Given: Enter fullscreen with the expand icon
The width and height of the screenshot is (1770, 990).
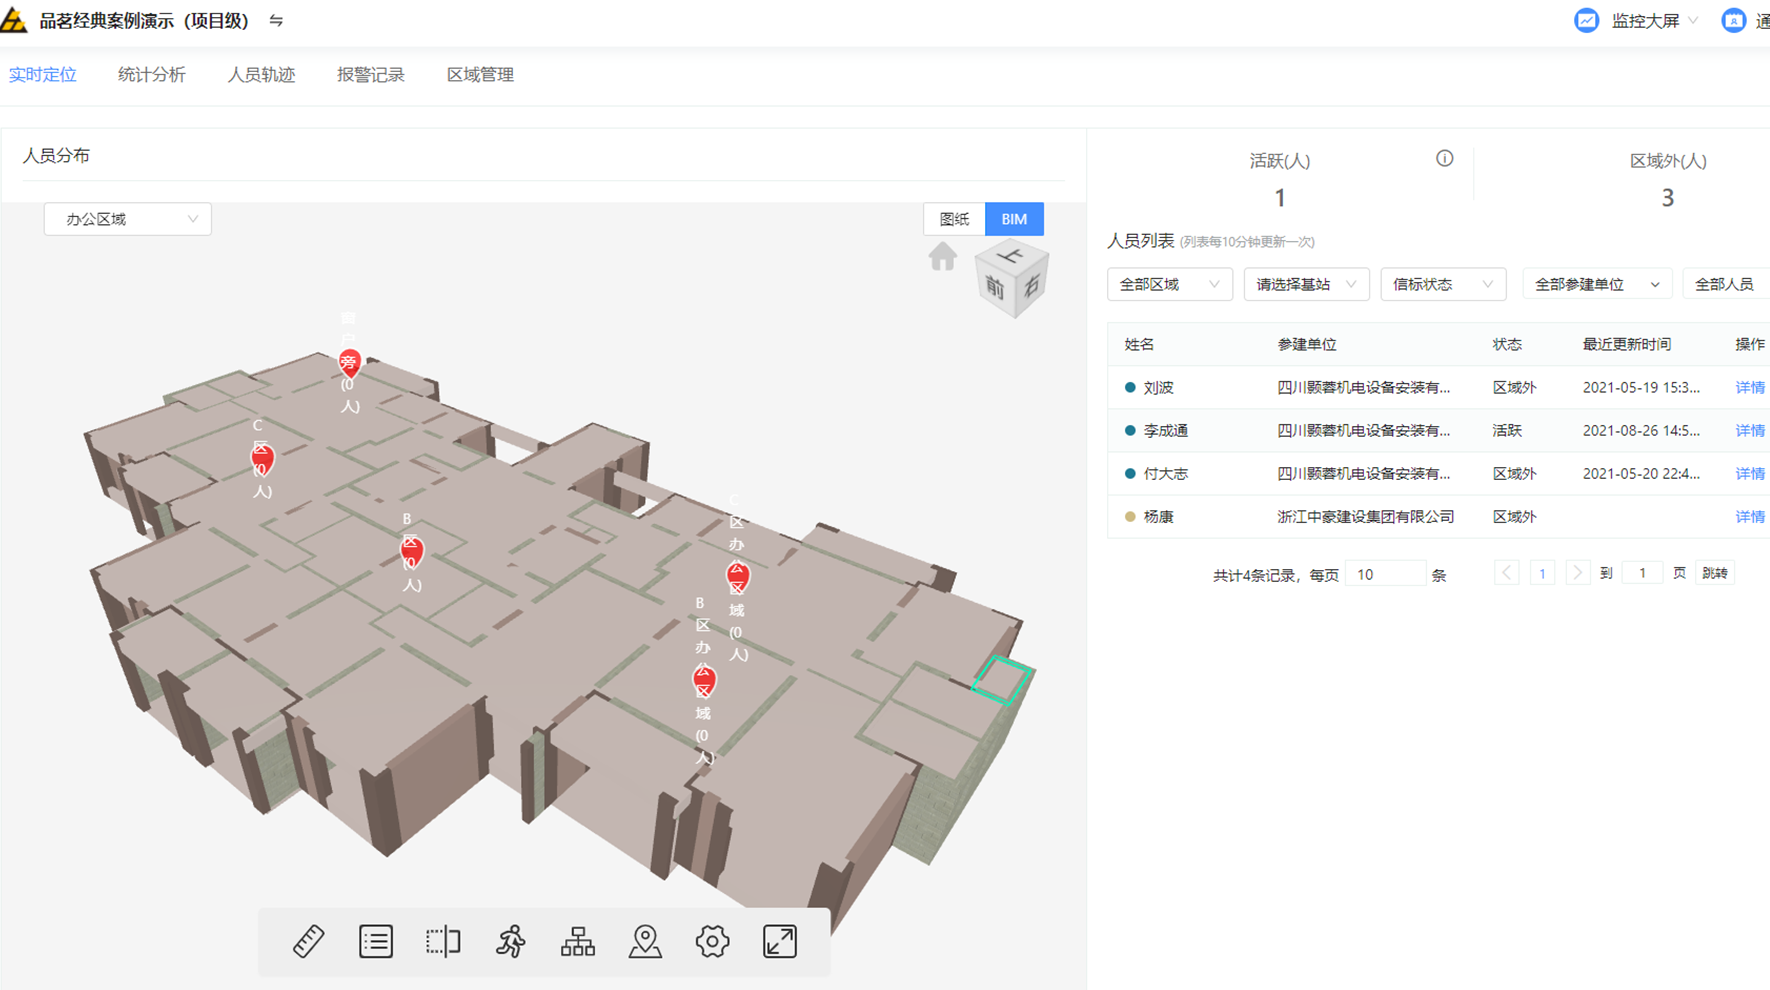Looking at the screenshot, I should coord(780,941).
